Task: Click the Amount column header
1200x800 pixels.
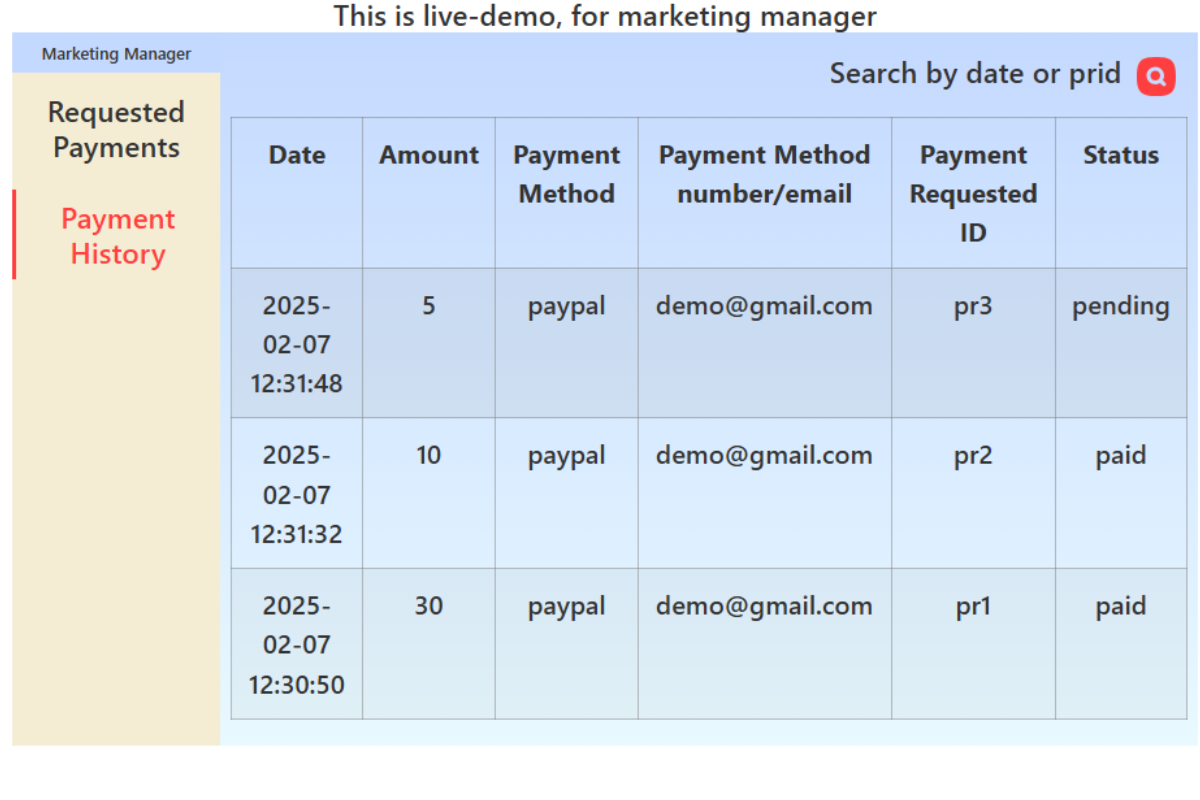Action: (x=428, y=155)
